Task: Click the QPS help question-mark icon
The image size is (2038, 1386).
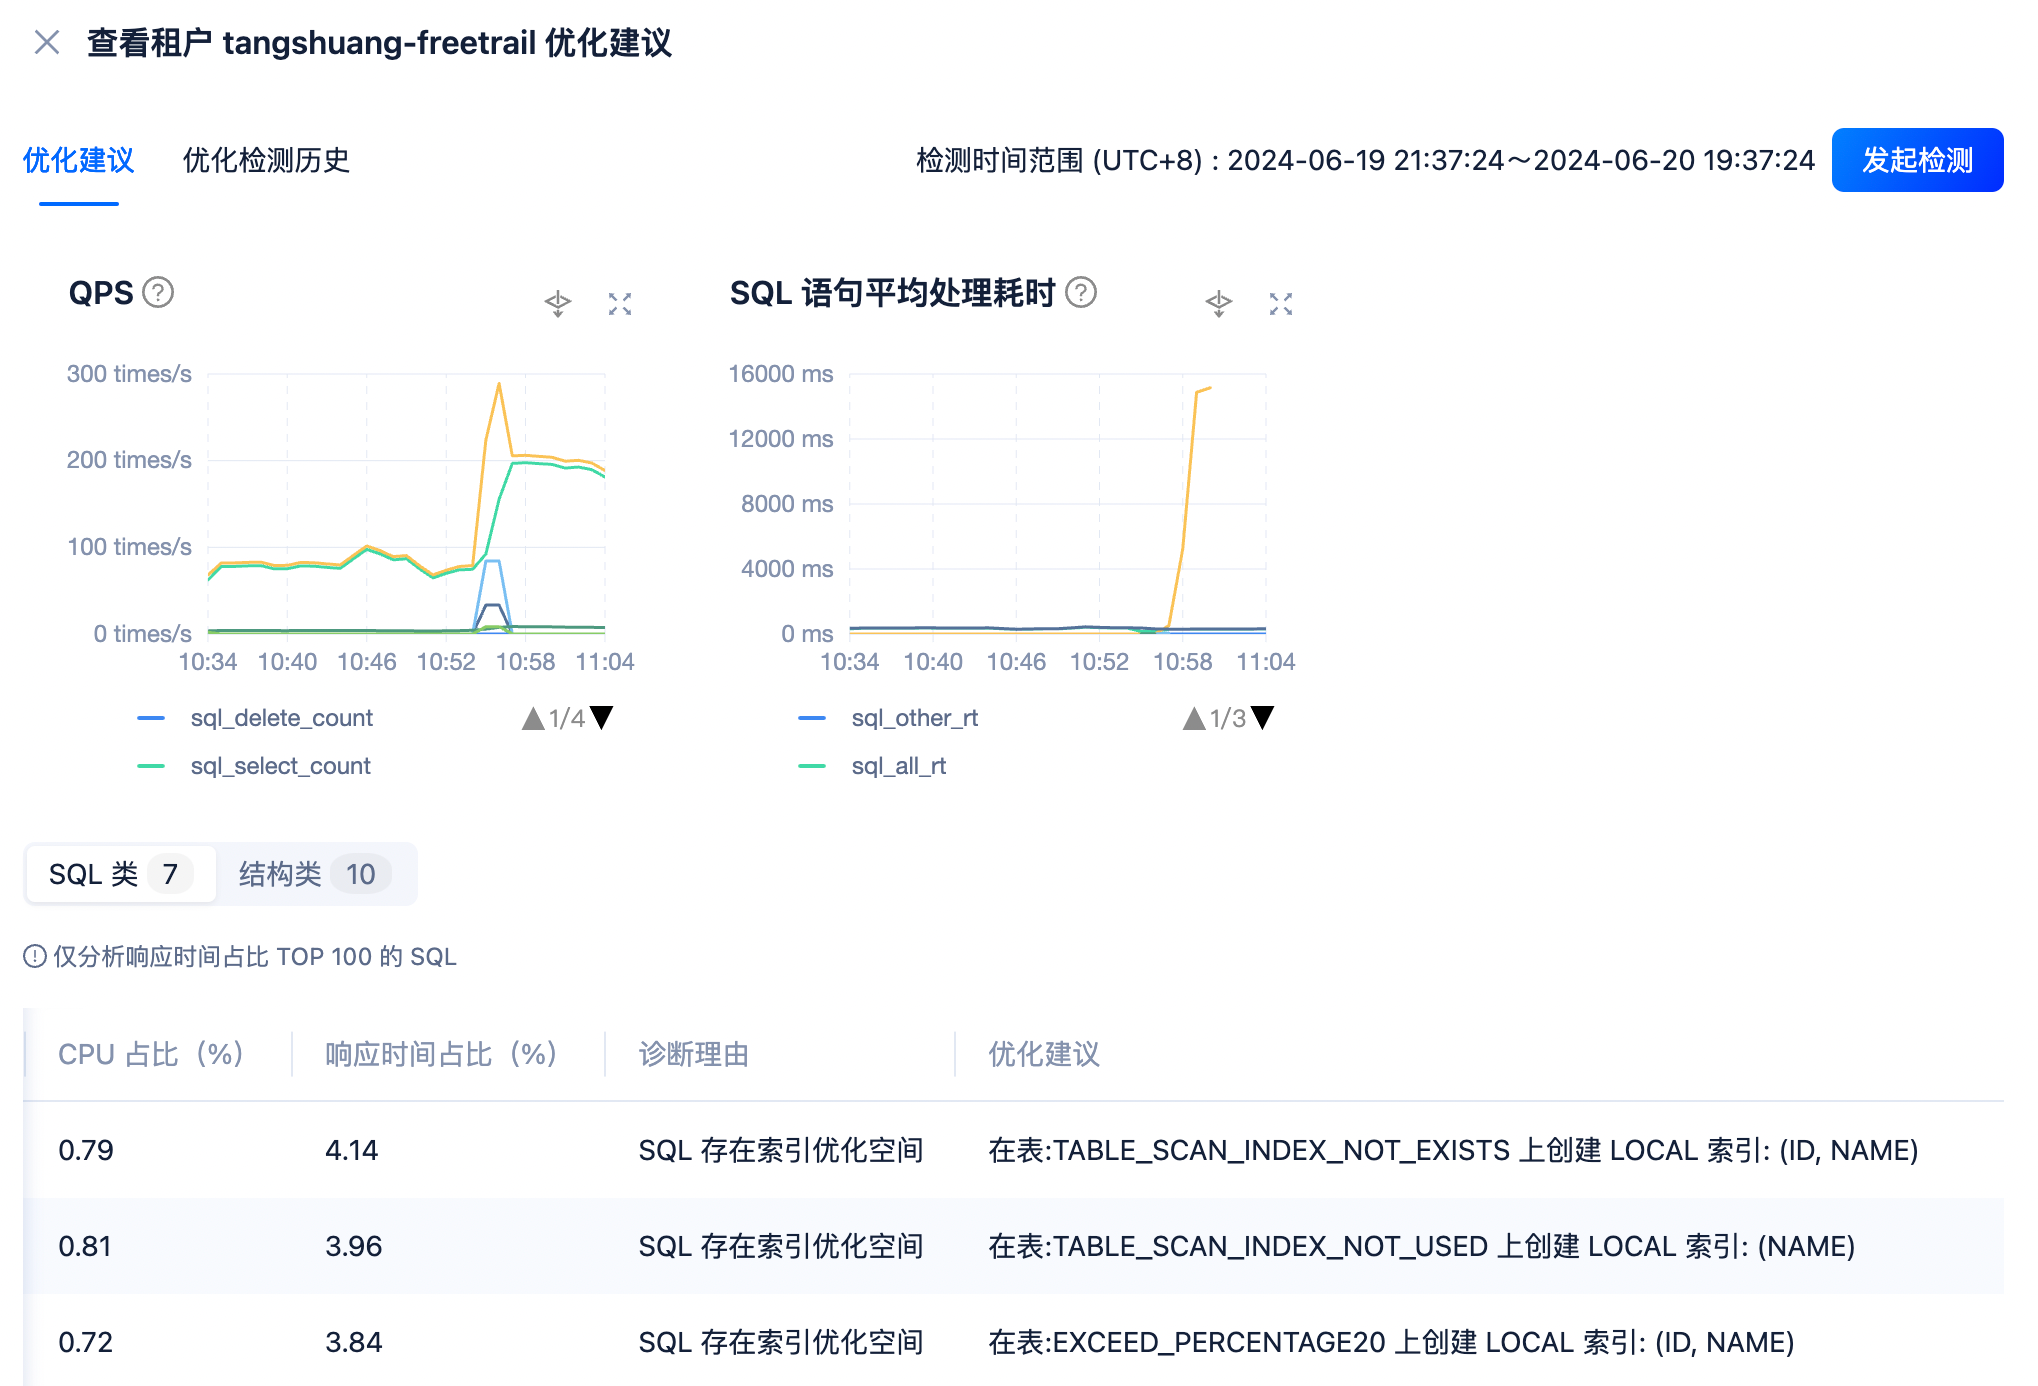Action: [158, 293]
